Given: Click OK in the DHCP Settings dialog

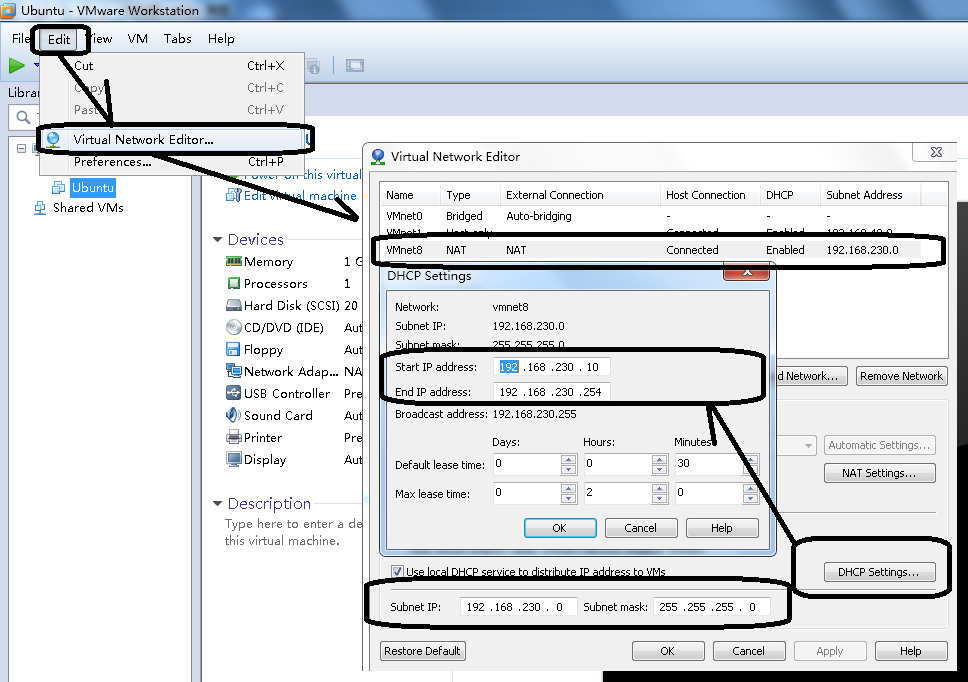Looking at the screenshot, I should [x=560, y=528].
